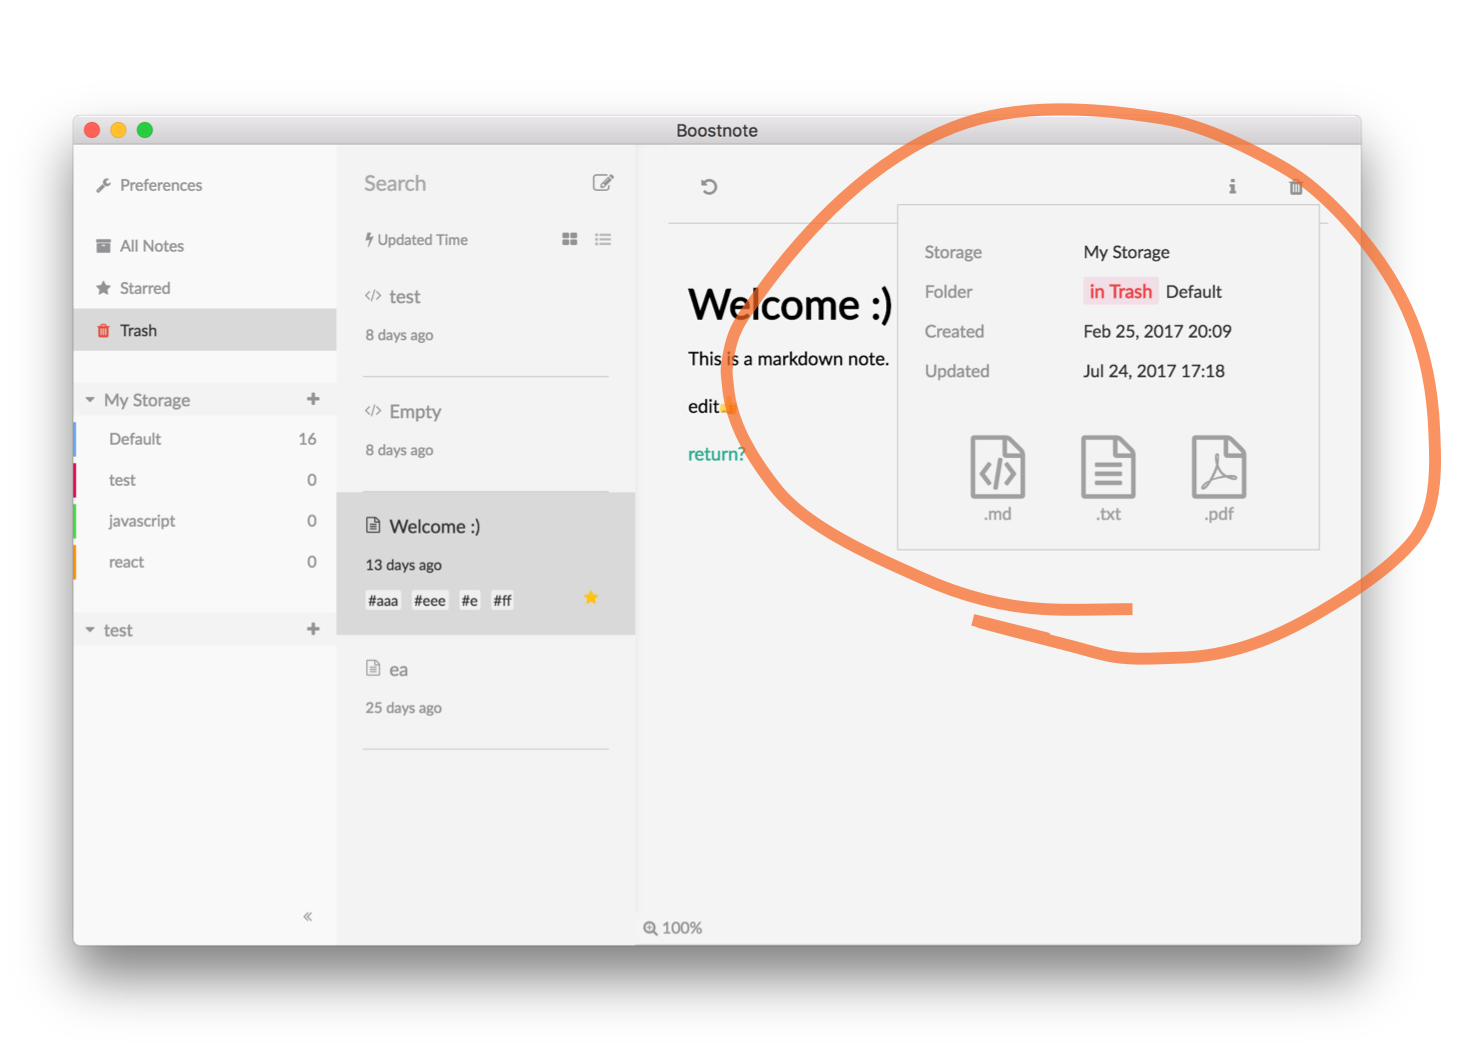The height and width of the screenshot is (1062, 1476).
Task: Click the in Trash badge
Action: [1121, 291]
